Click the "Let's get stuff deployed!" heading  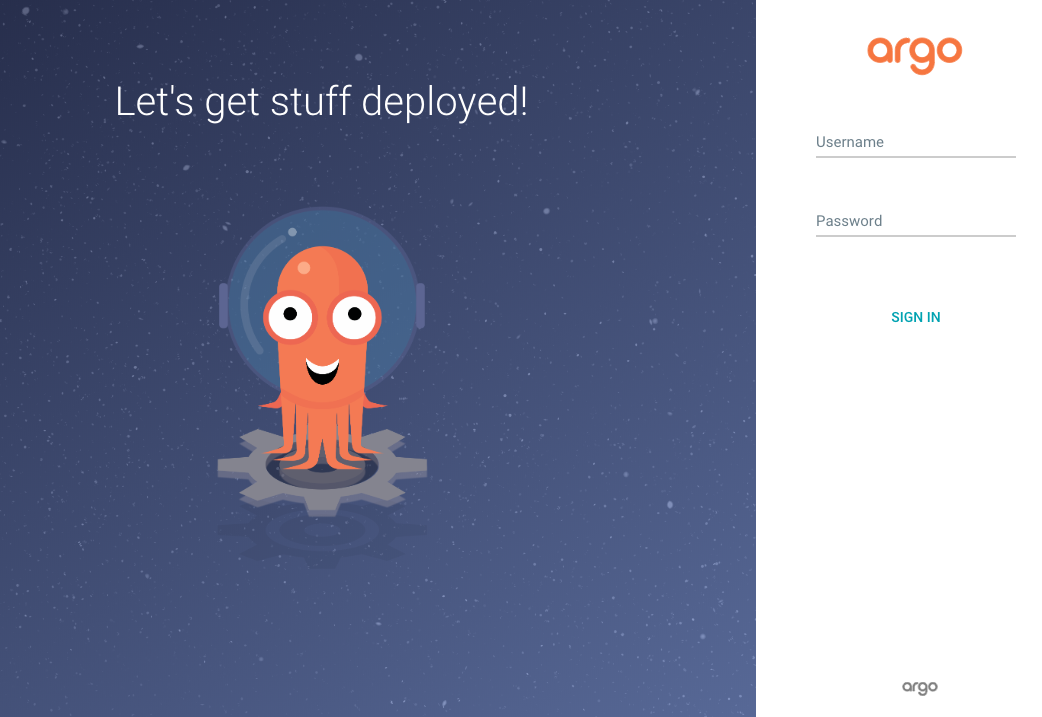tap(322, 102)
